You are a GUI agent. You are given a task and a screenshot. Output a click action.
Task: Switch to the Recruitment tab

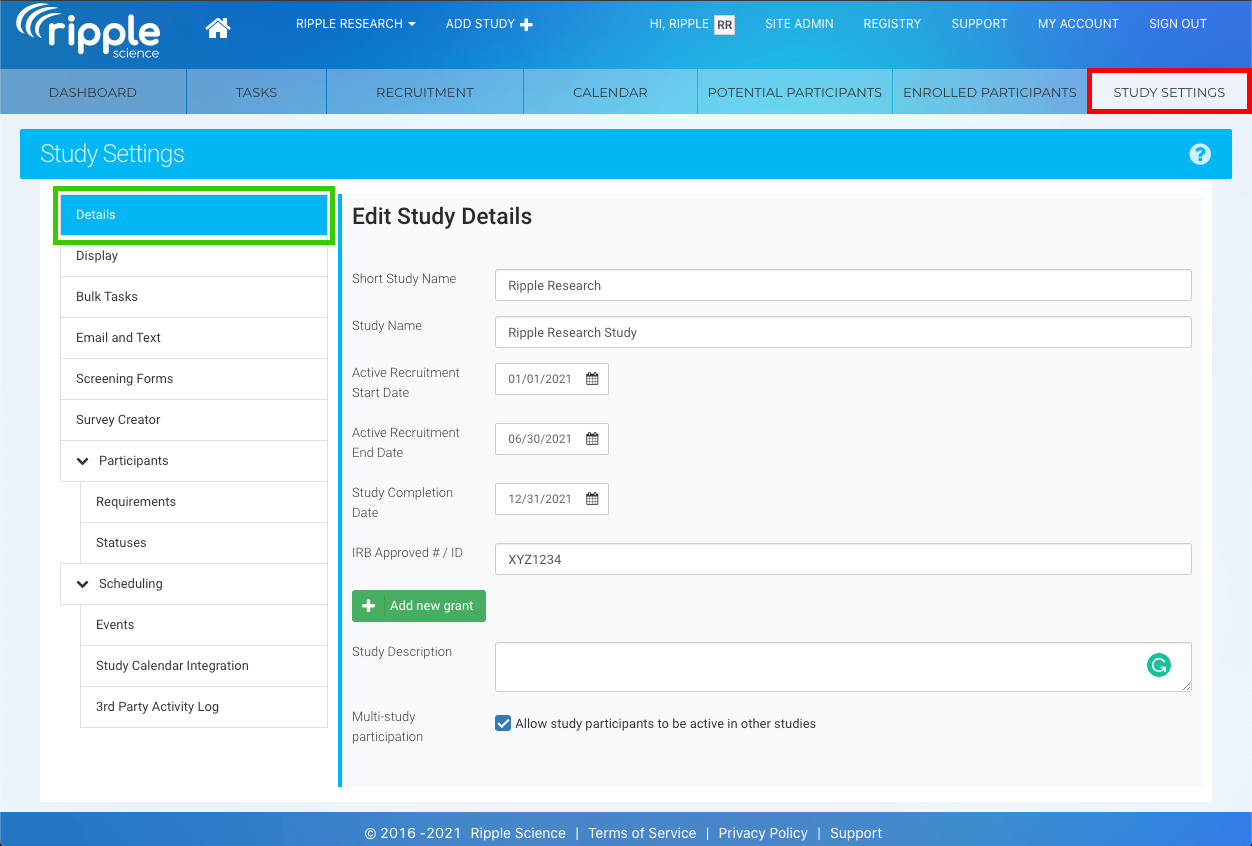424,92
